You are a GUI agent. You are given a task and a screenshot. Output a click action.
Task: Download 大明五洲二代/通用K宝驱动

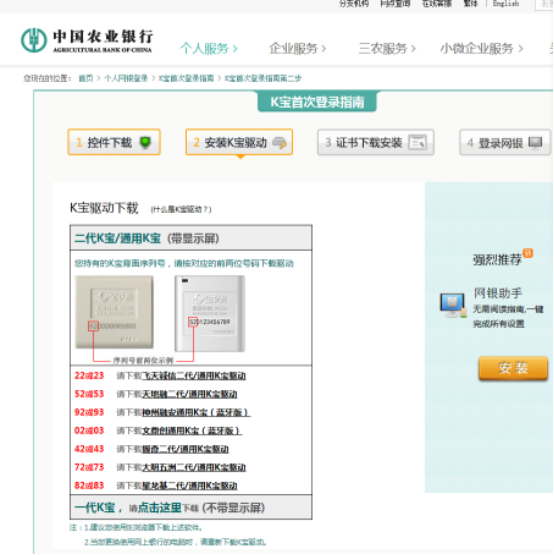(194, 468)
